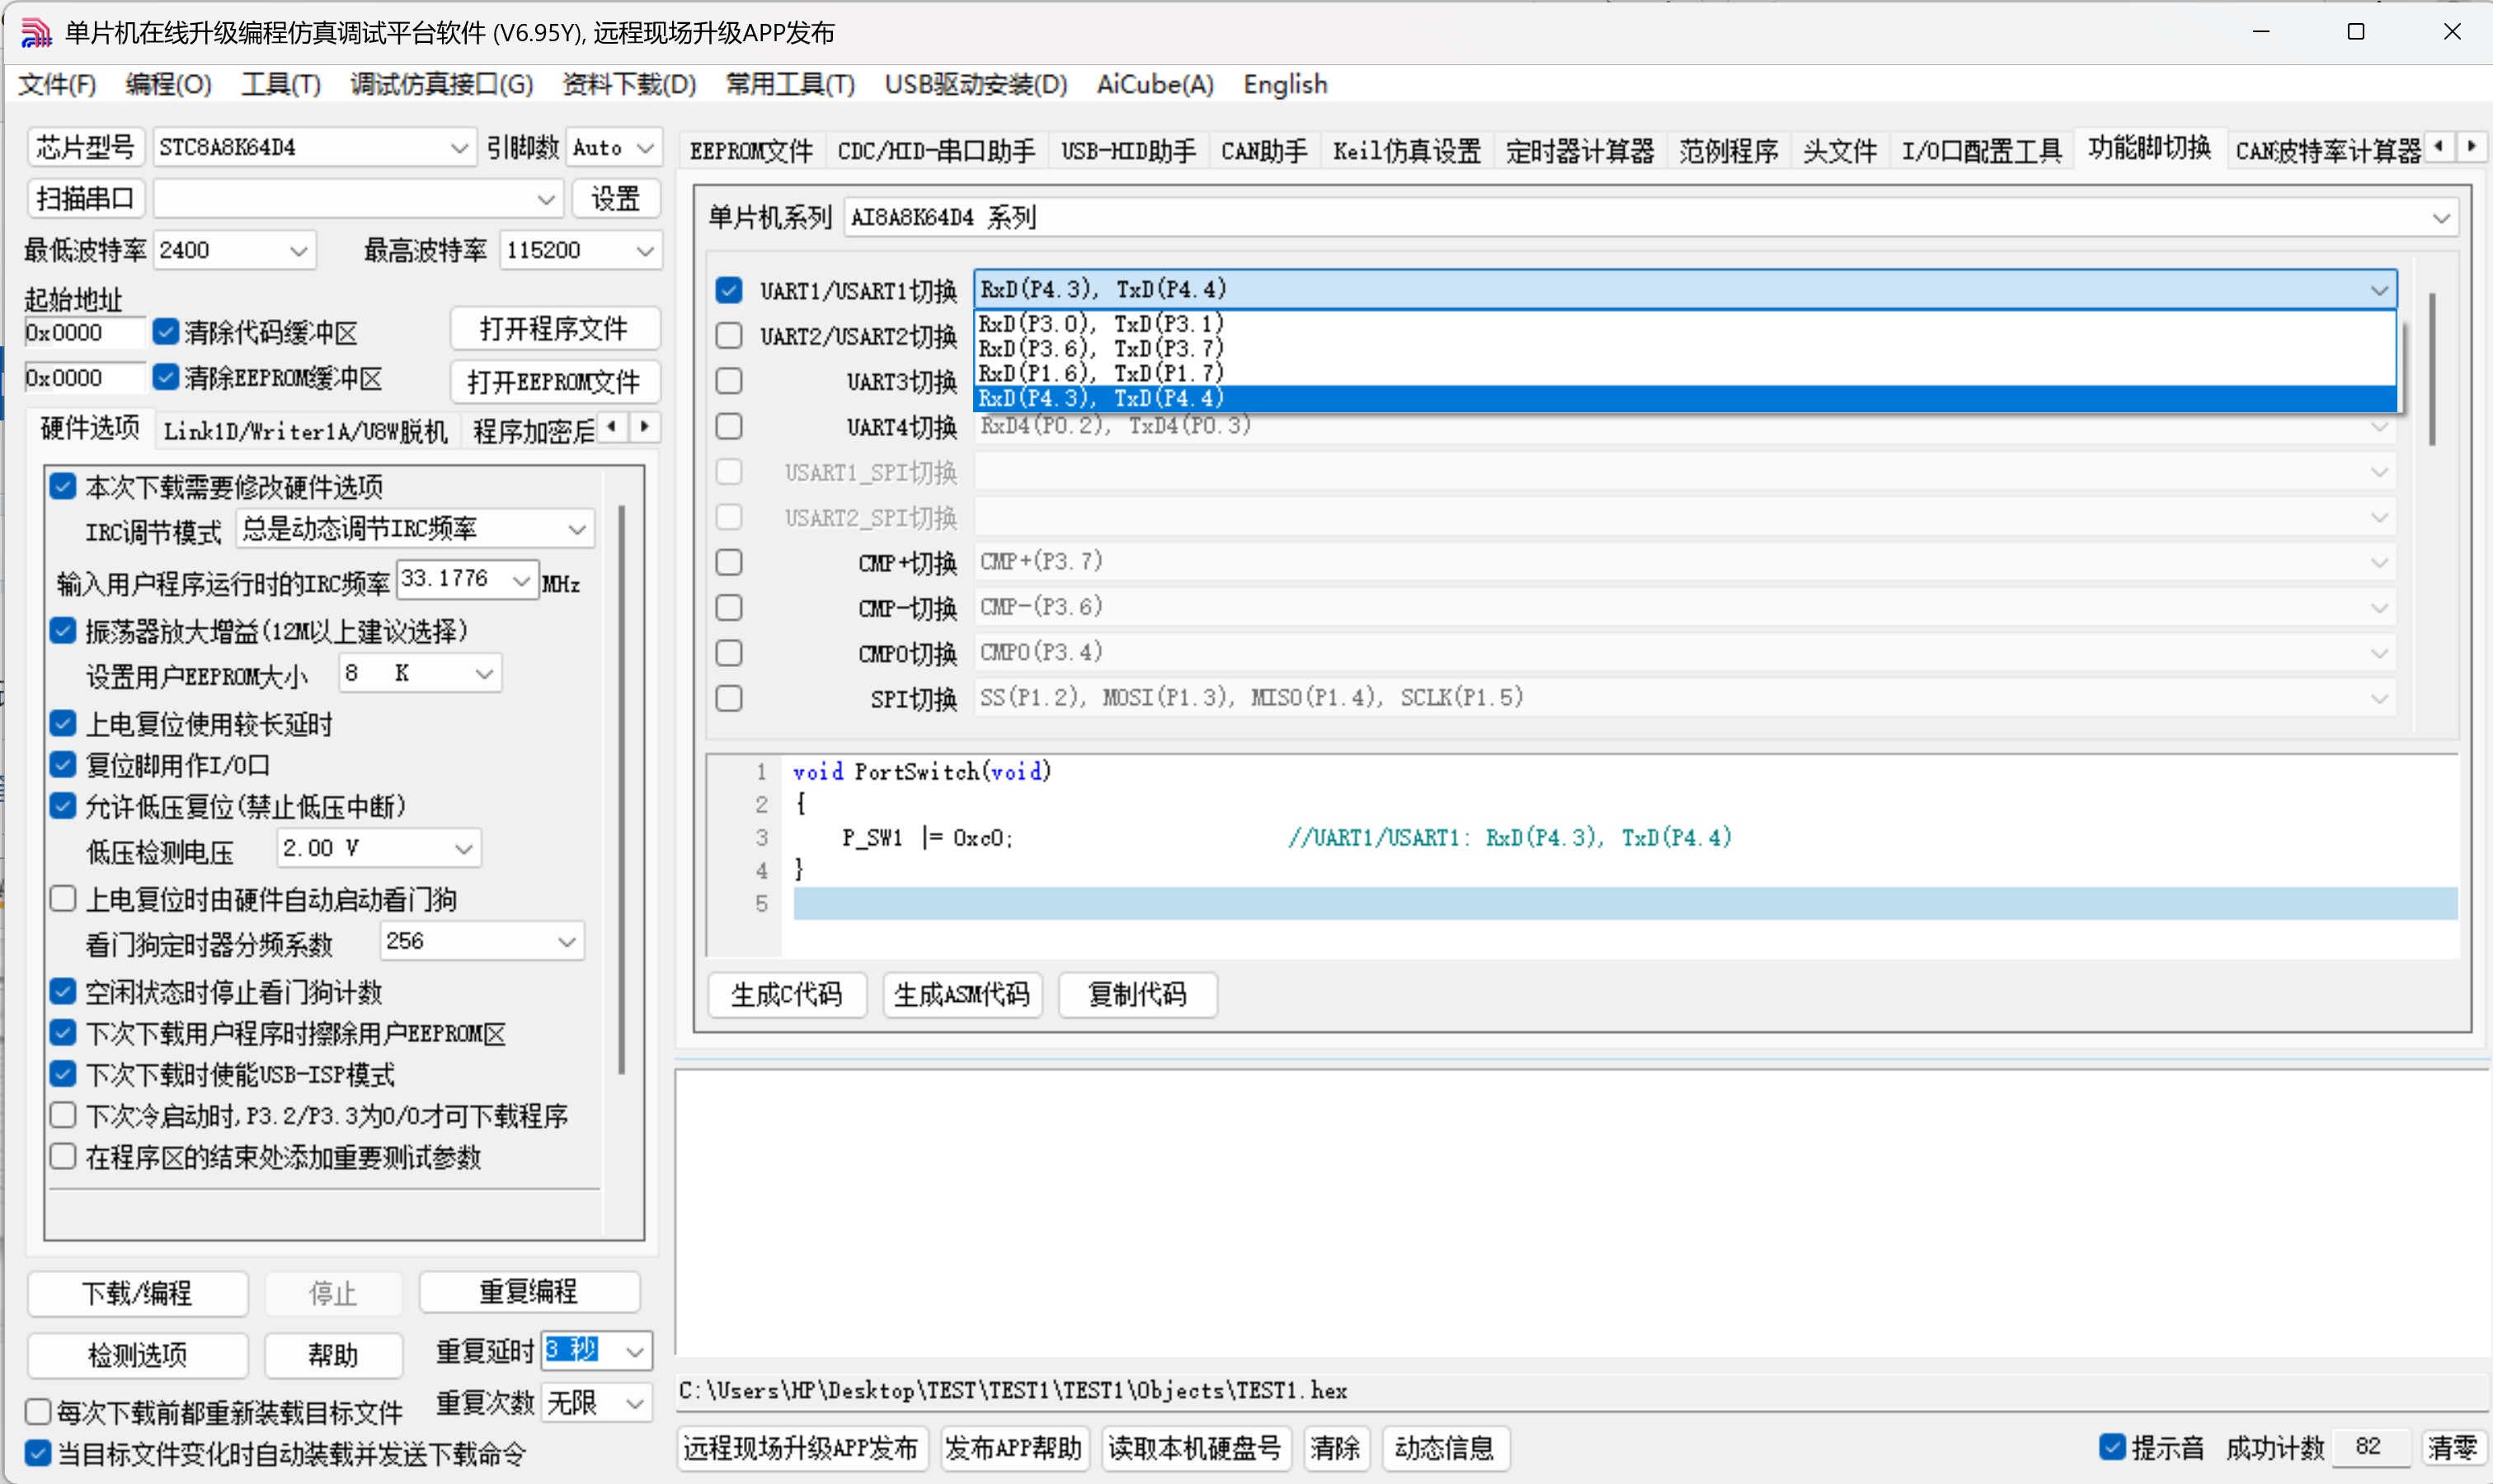Click the STC-ISP app logo icon in the title bar
Viewport: 2493px width, 1484px height.
point(36,32)
